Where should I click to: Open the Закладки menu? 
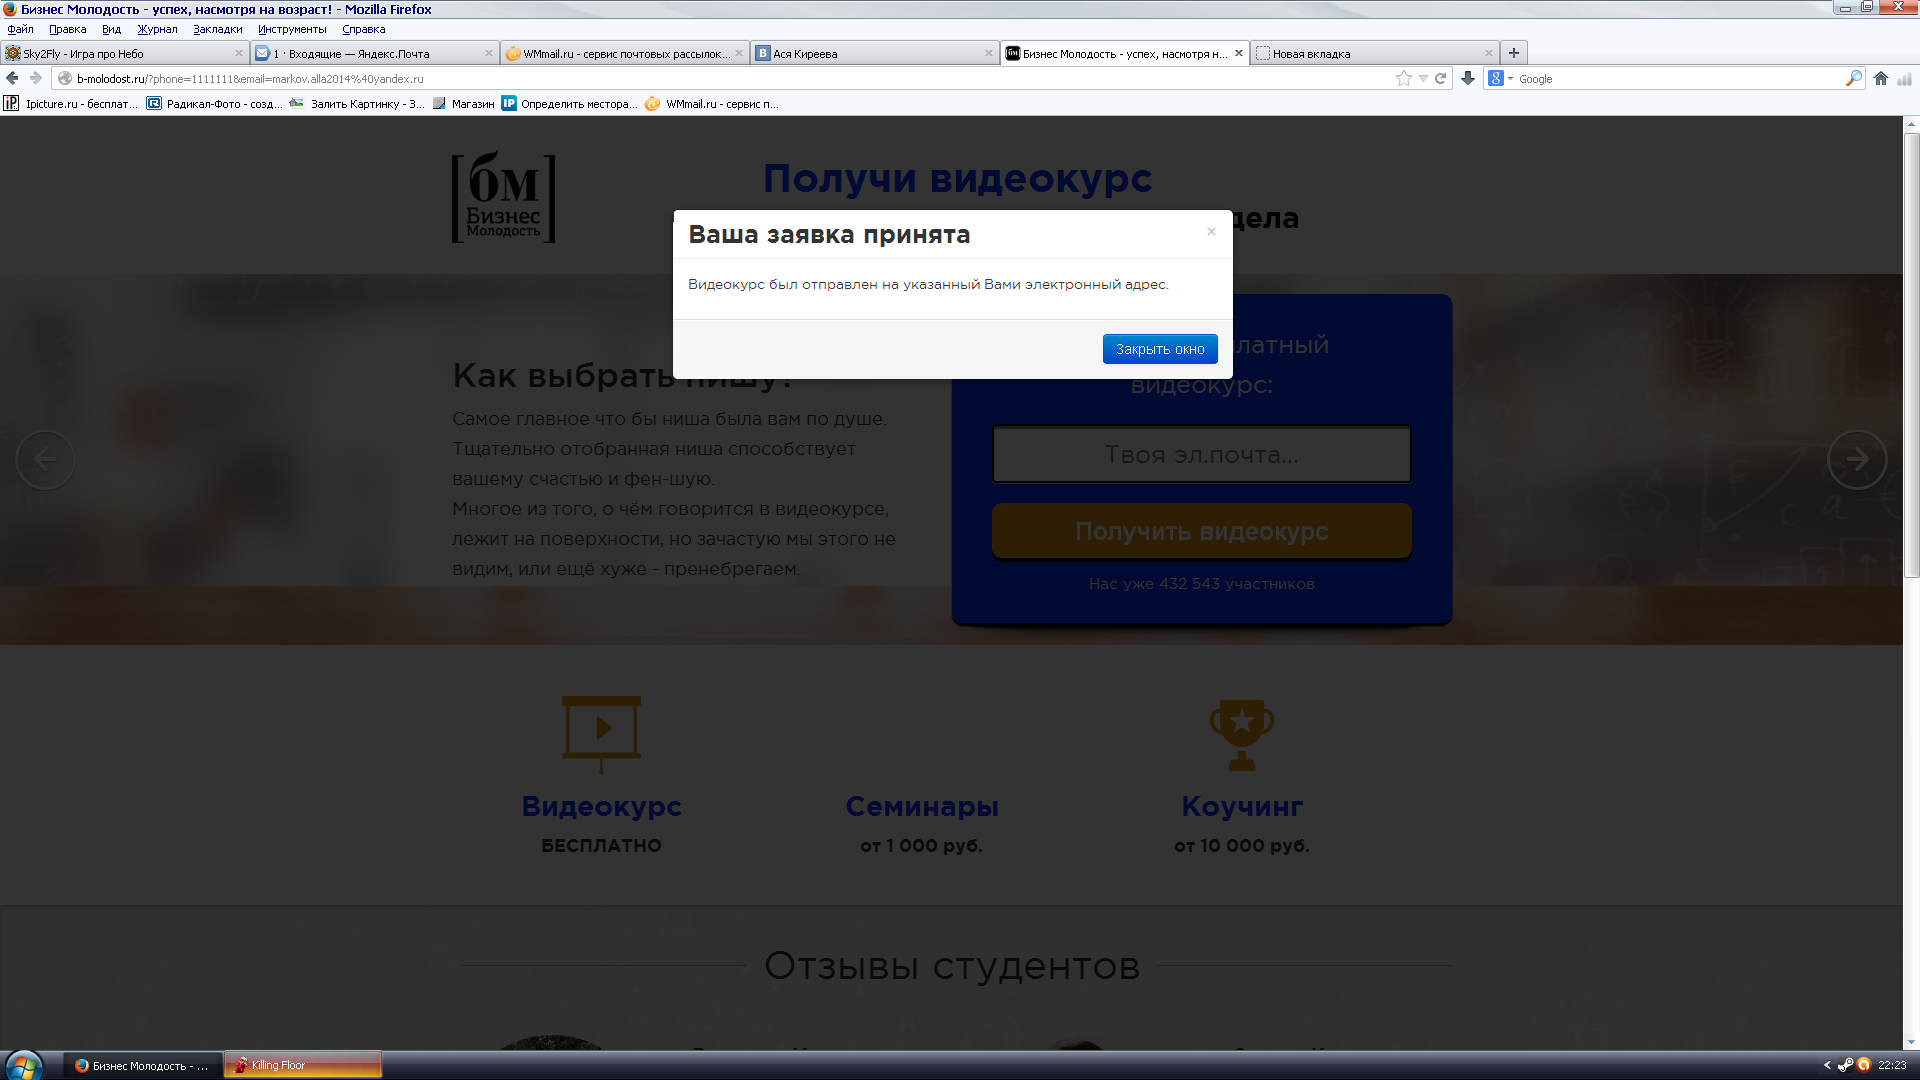tap(217, 29)
